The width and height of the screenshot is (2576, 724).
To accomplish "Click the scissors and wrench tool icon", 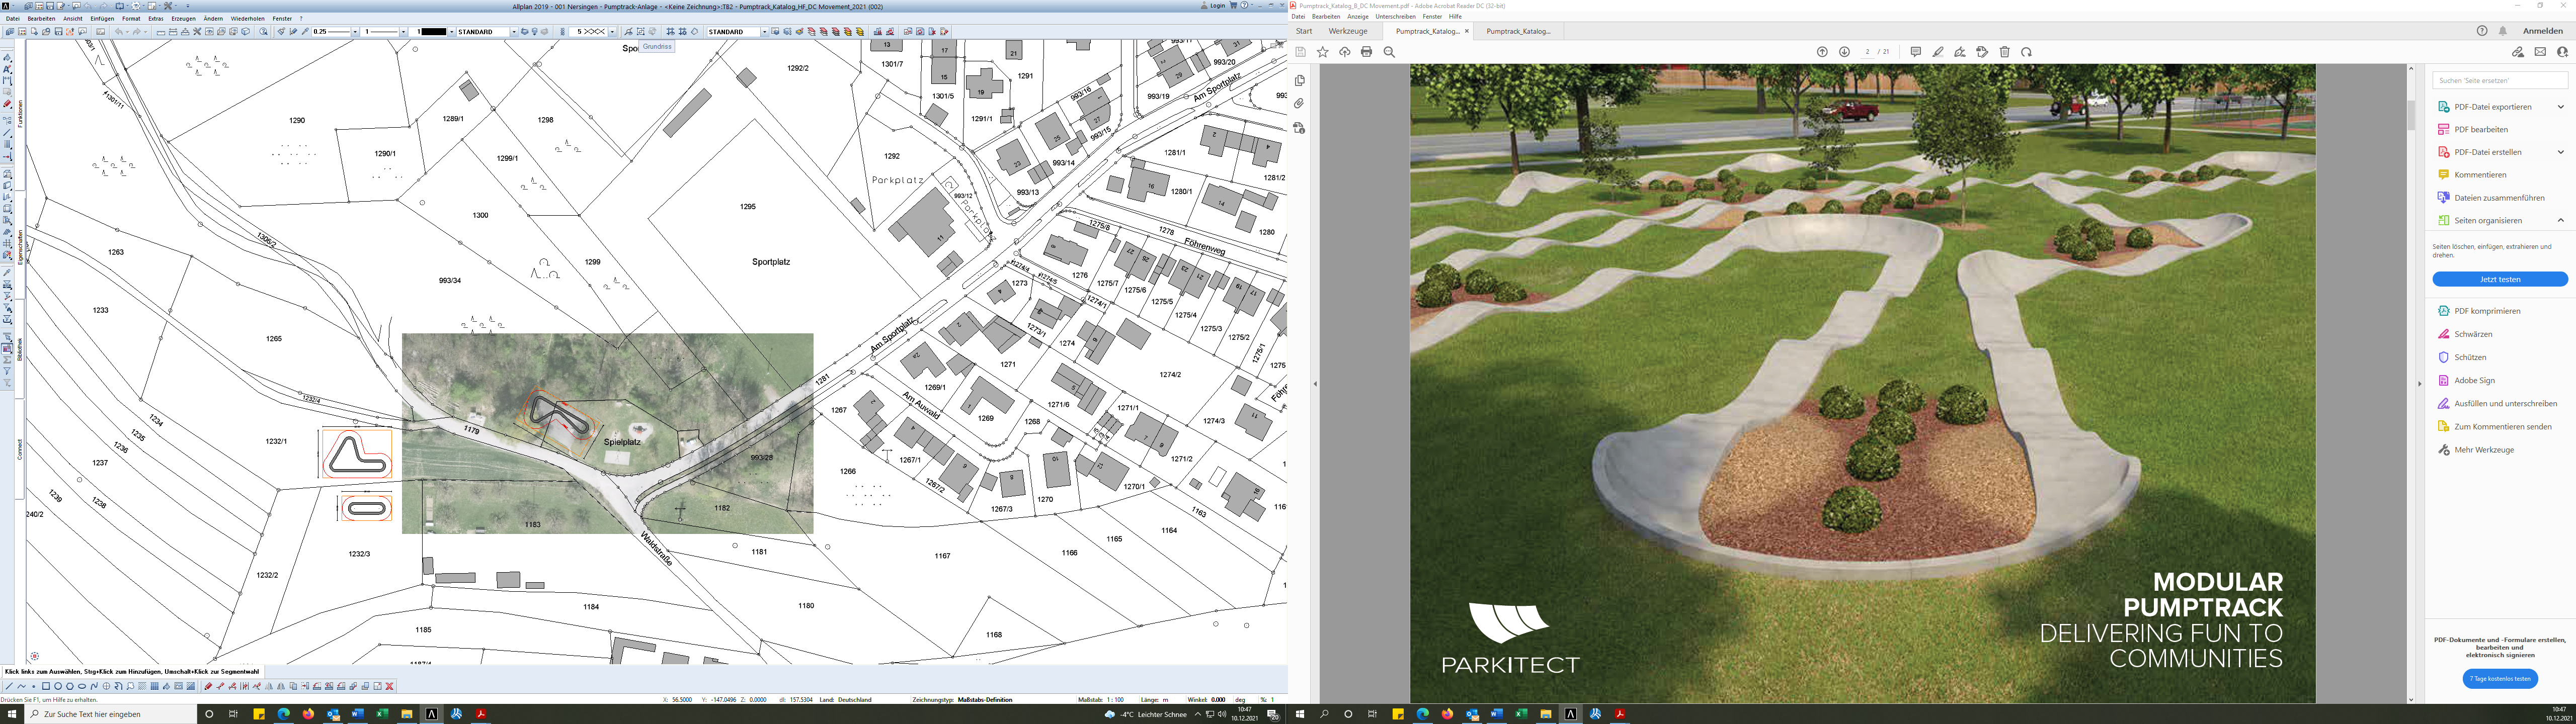I will [197, 32].
